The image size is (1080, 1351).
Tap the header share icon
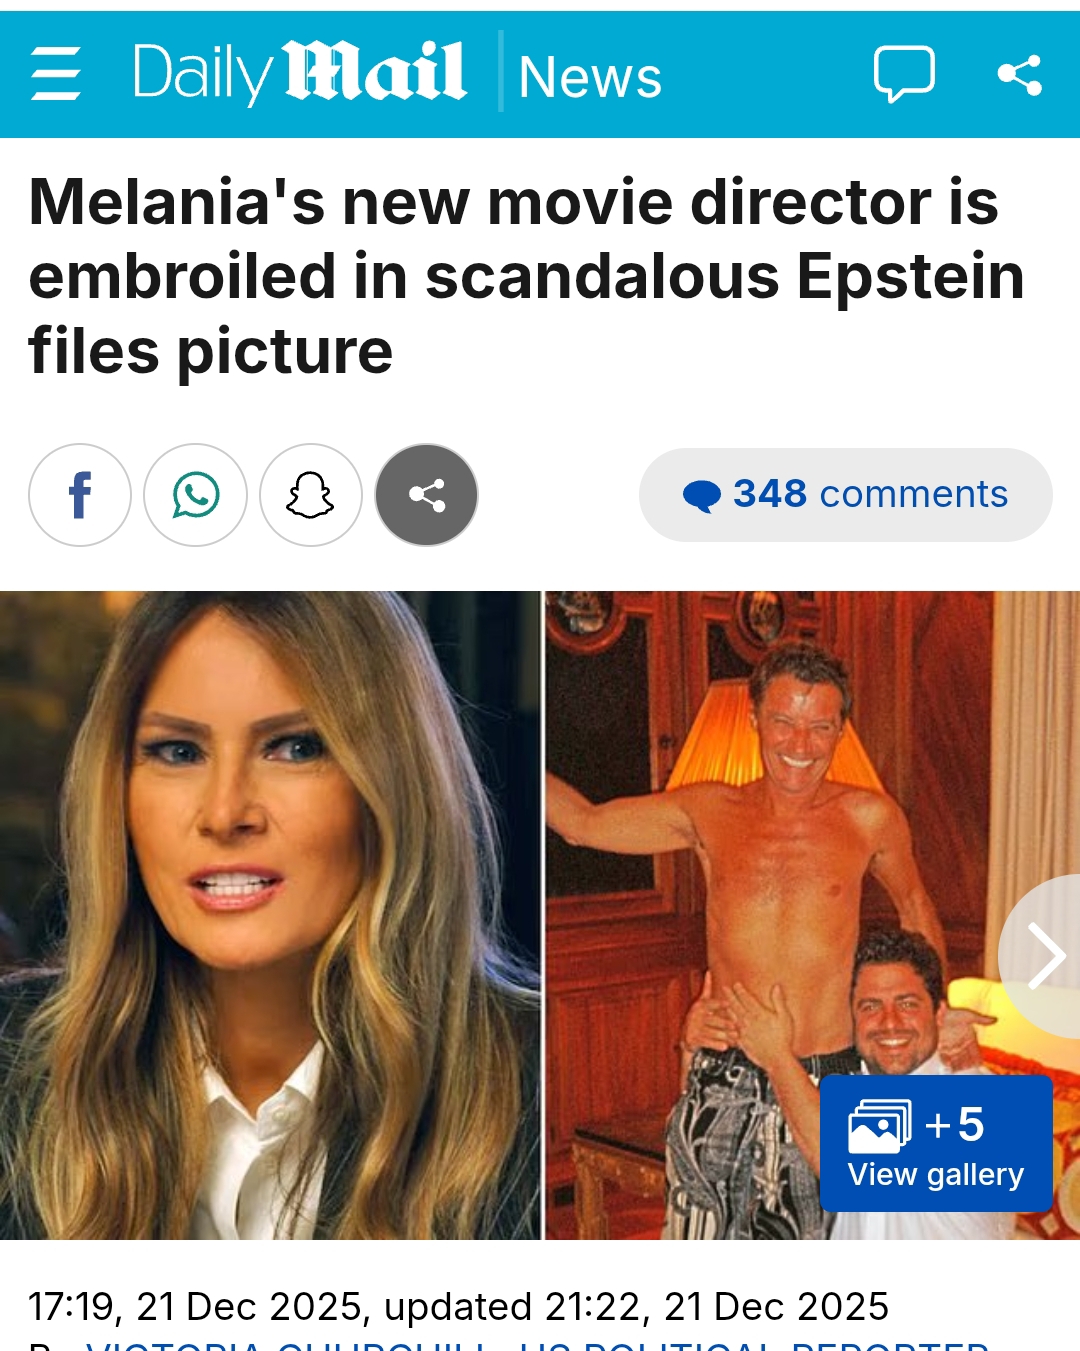(1020, 75)
